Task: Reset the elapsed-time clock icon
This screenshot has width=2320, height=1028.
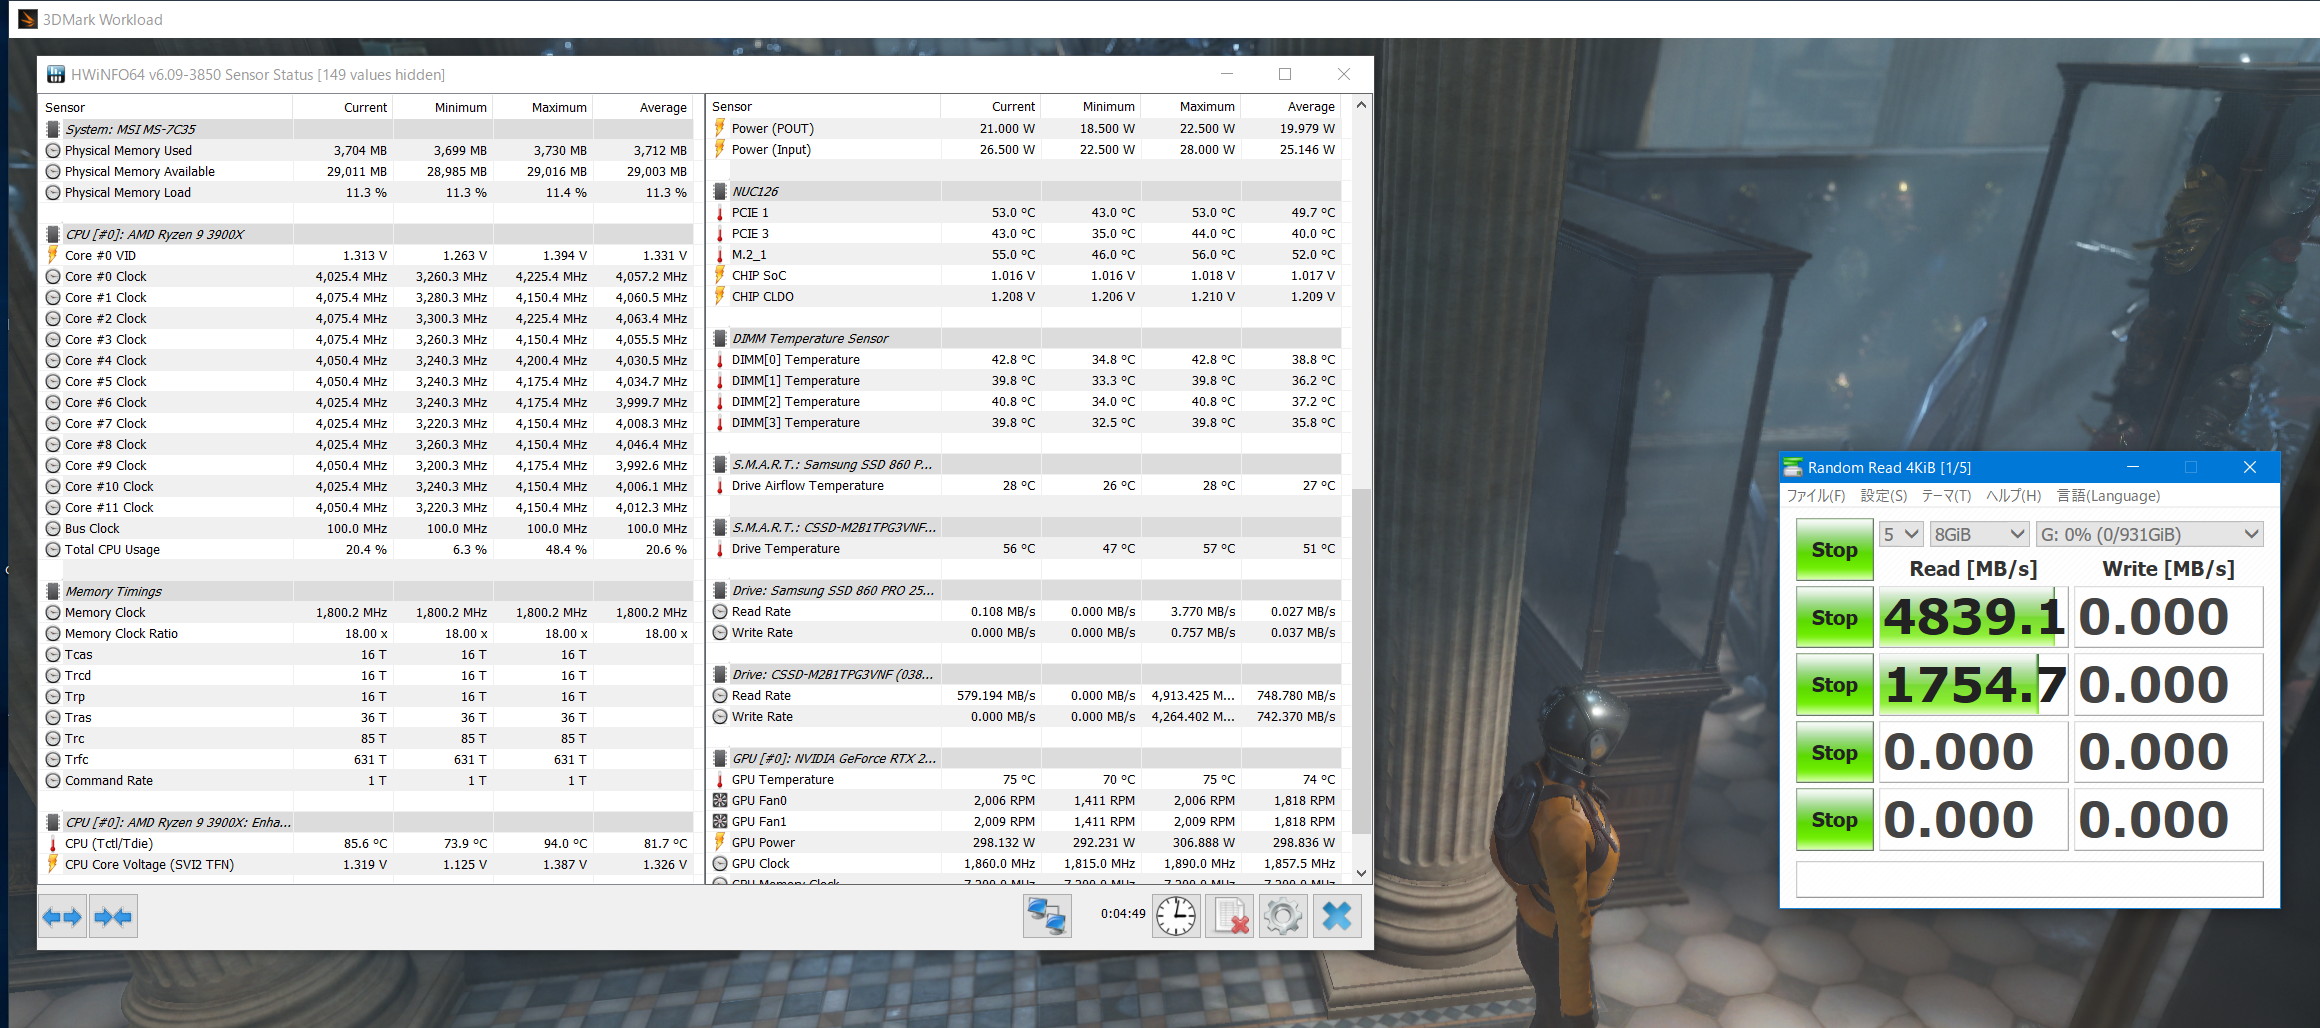Action: [x=1176, y=916]
